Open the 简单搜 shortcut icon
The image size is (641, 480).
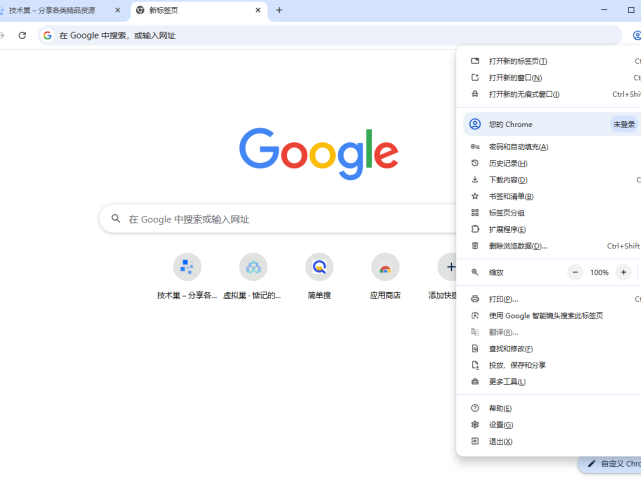coord(319,267)
